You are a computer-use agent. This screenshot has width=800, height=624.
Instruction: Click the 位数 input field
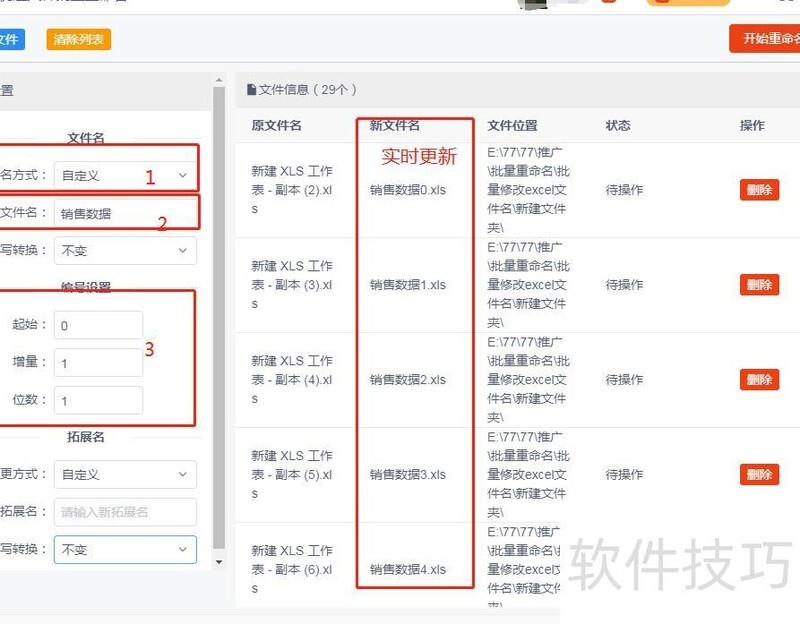pyautogui.click(x=98, y=400)
